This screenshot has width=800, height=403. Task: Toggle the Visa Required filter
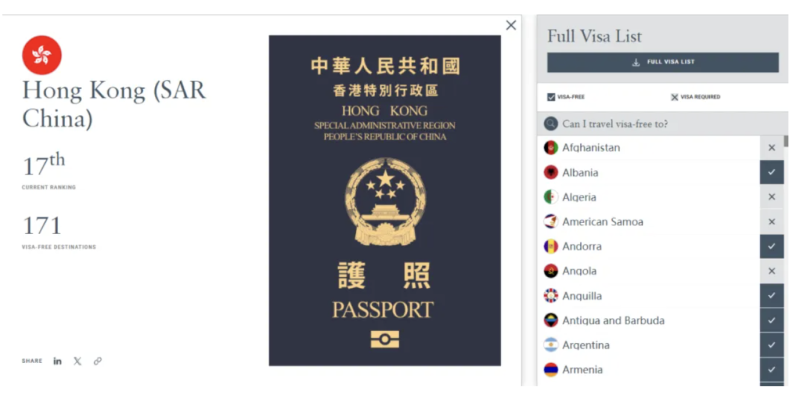point(674,97)
